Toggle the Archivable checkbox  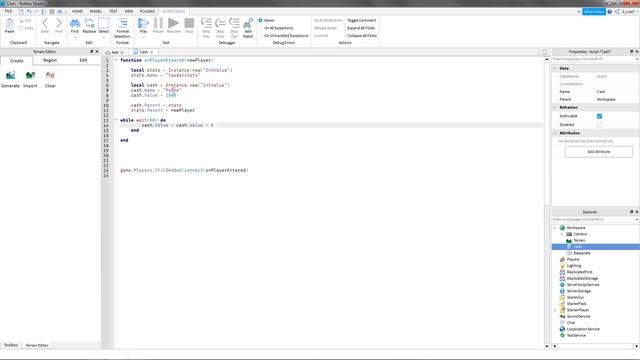tap(599, 116)
